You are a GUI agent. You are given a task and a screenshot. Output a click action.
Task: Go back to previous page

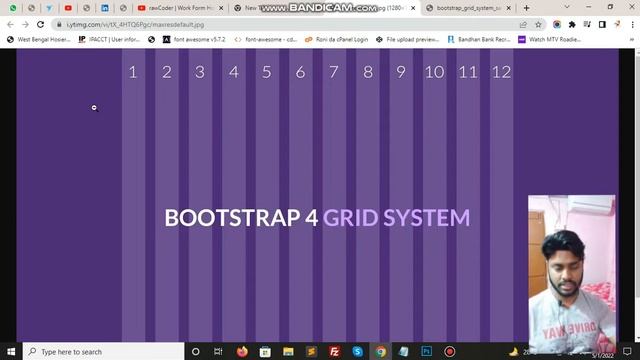point(10,24)
